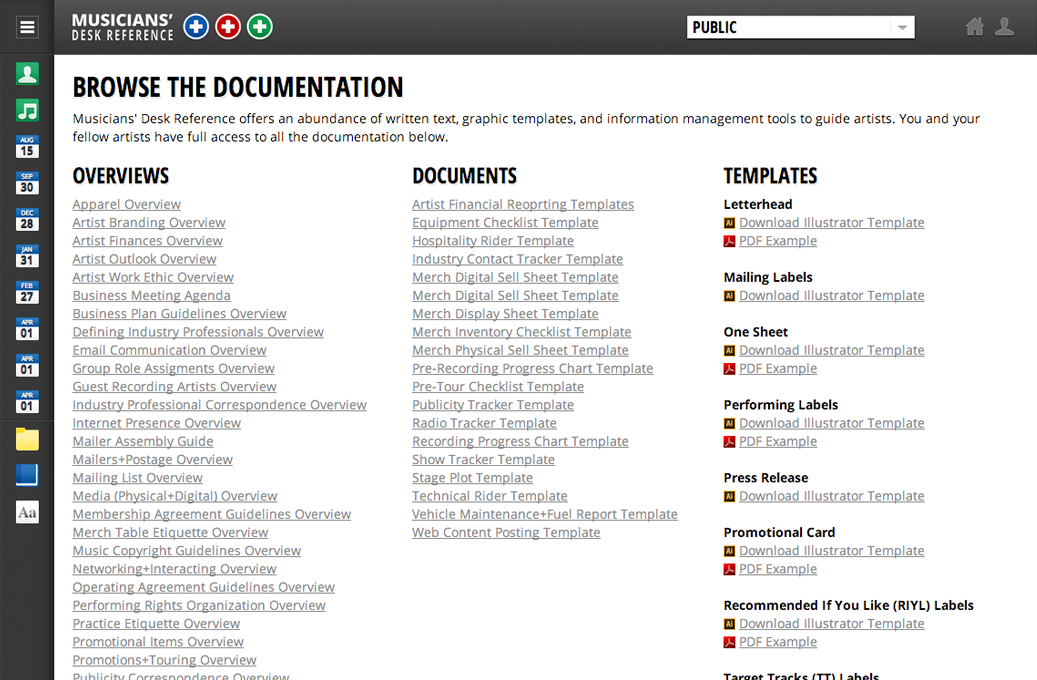Viewport: 1037px width, 680px height.
Task: Open Equipment Checklist Template document
Action: coord(505,223)
